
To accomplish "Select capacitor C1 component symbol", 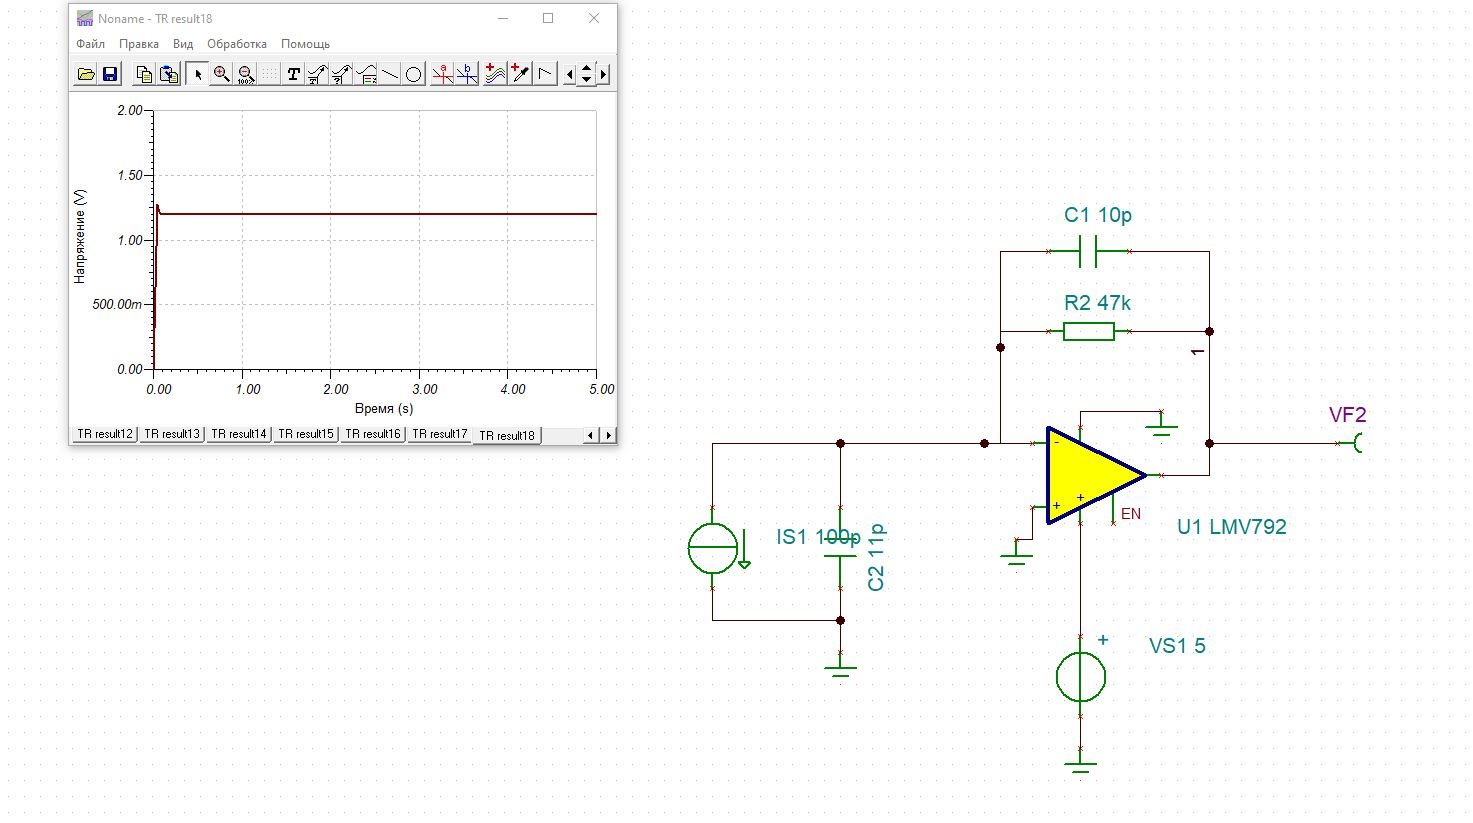I will click(x=1088, y=252).
